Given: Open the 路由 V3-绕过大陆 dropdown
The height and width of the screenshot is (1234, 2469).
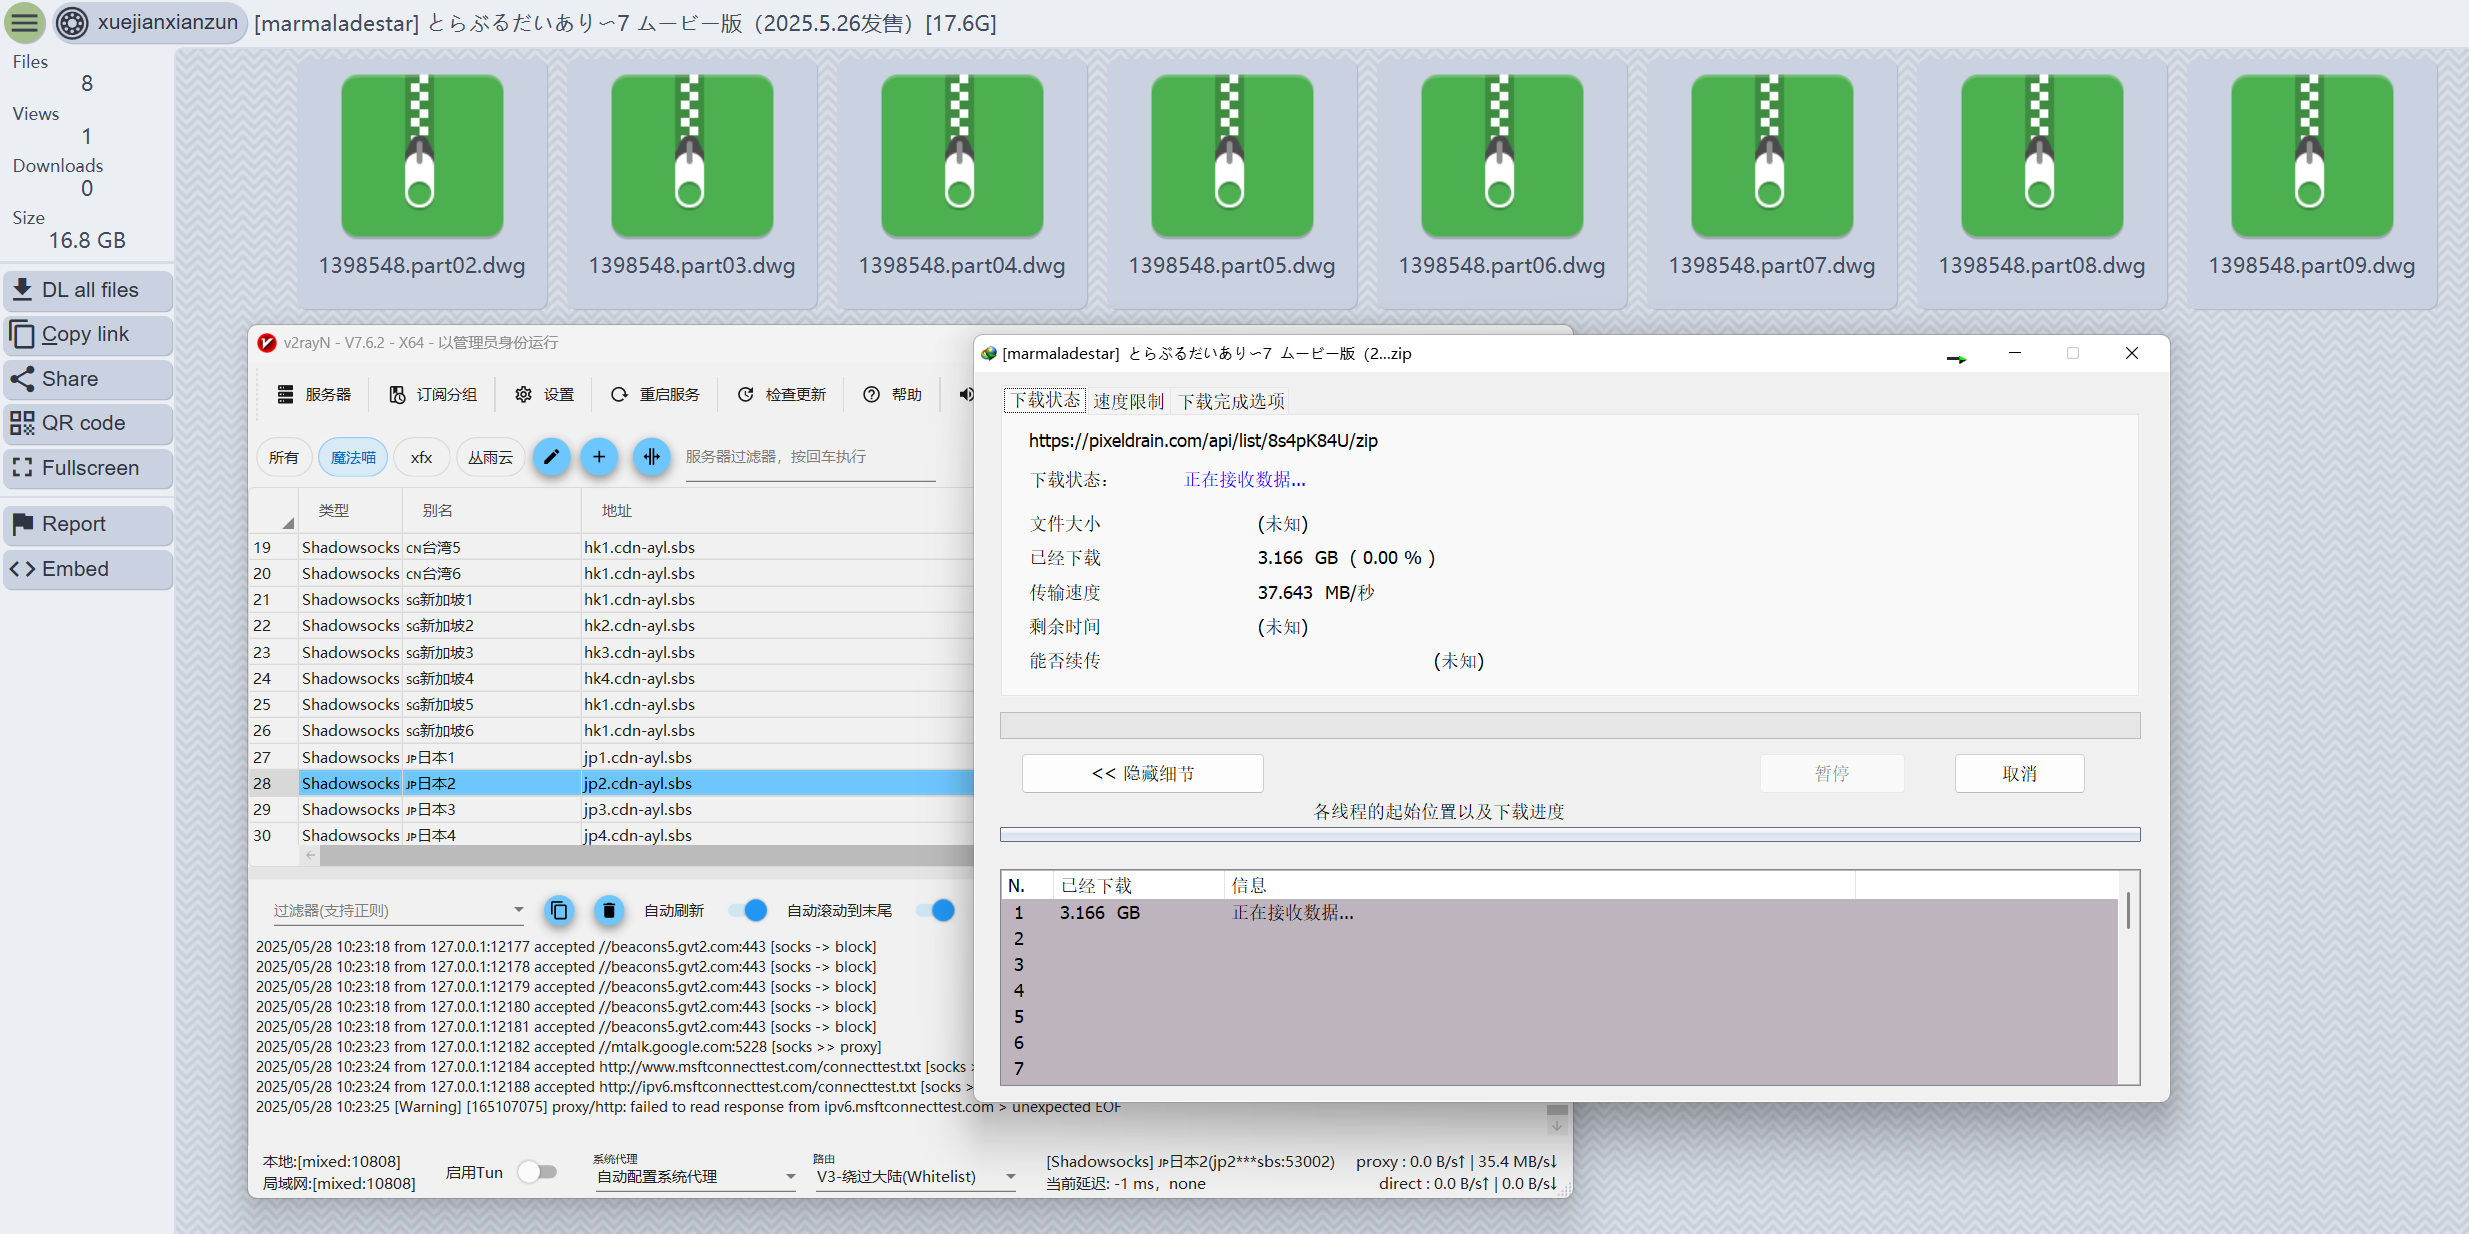Looking at the screenshot, I should [x=916, y=1177].
